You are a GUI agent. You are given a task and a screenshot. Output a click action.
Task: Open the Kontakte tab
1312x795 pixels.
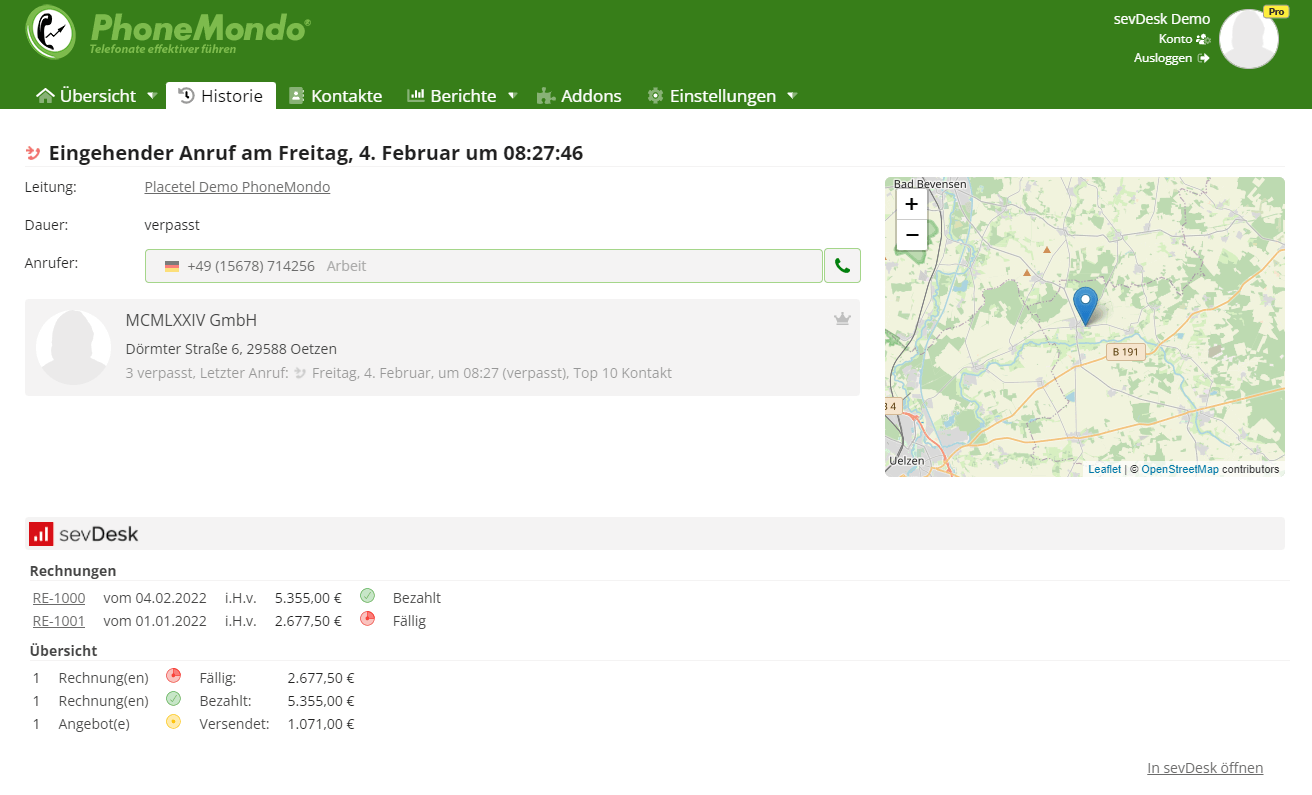336,96
